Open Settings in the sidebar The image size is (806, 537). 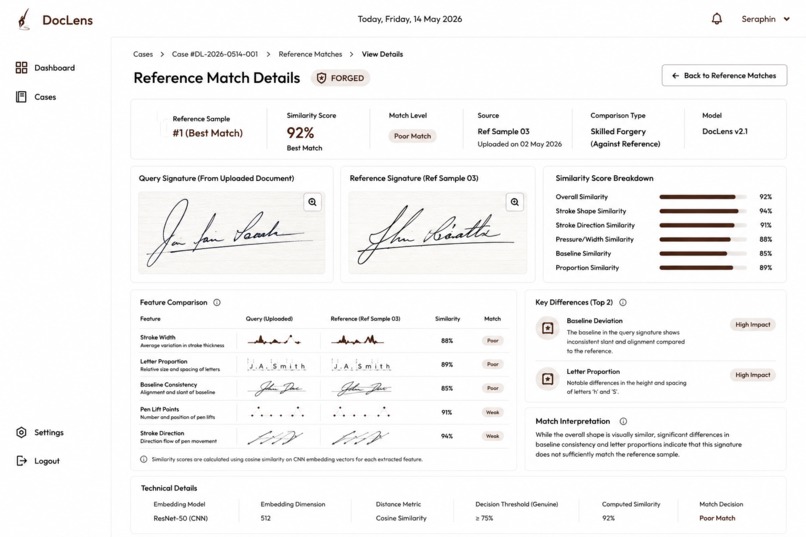point(40,432)
